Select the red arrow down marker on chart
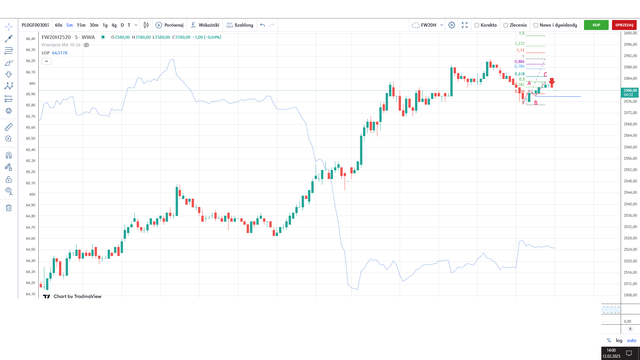640x360 pixels. [x=552, y=82]
